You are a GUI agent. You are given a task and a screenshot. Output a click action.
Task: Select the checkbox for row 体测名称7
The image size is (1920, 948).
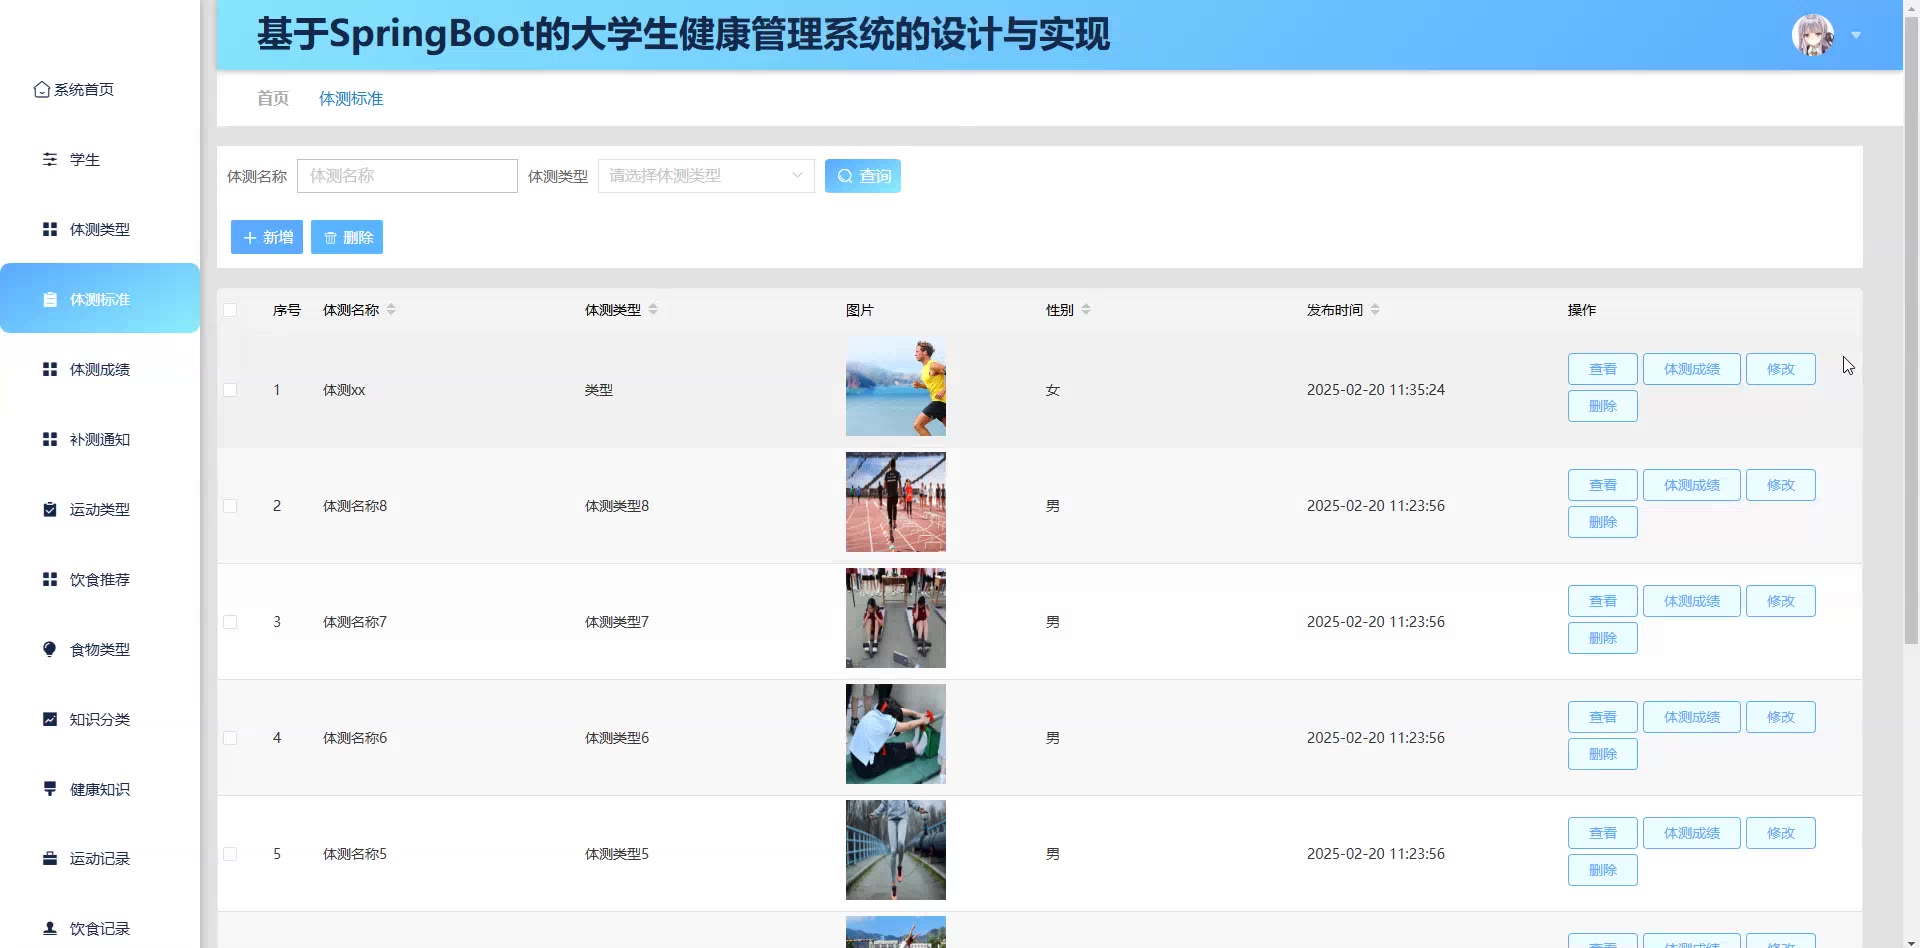pos(230,622)
